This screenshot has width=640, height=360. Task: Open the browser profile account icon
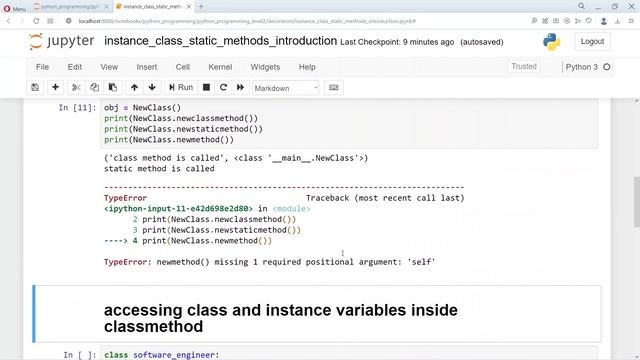coord(604,21)
